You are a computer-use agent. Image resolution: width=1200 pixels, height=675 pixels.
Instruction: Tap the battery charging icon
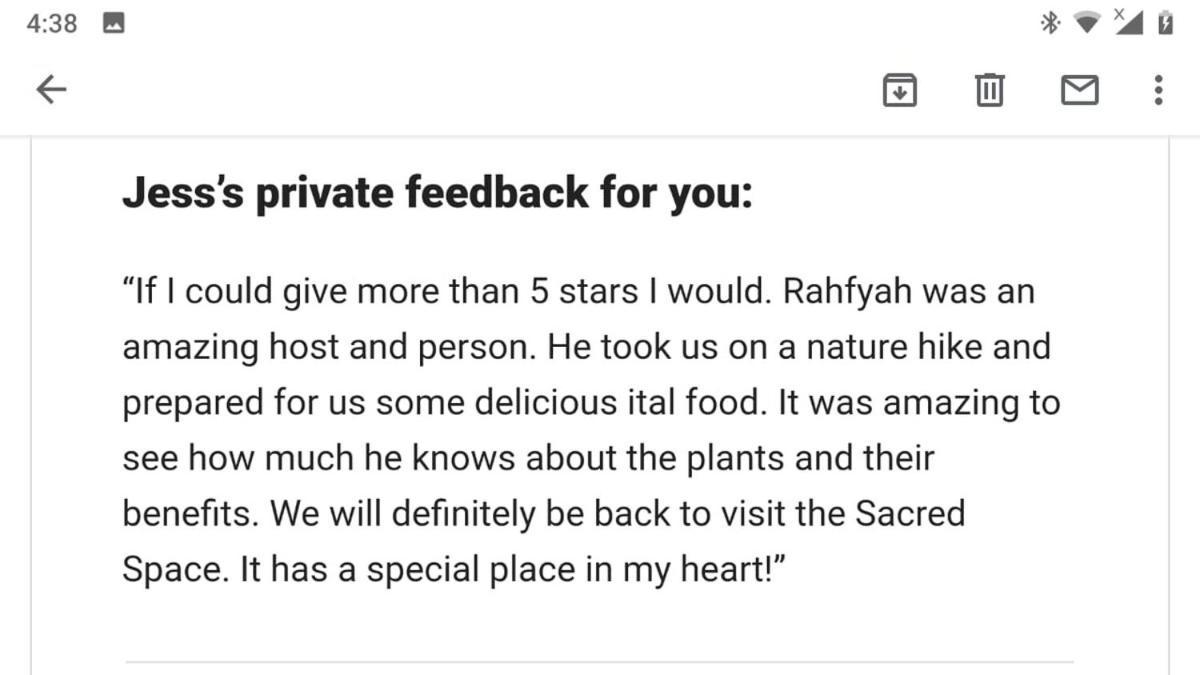[1165, 22]
